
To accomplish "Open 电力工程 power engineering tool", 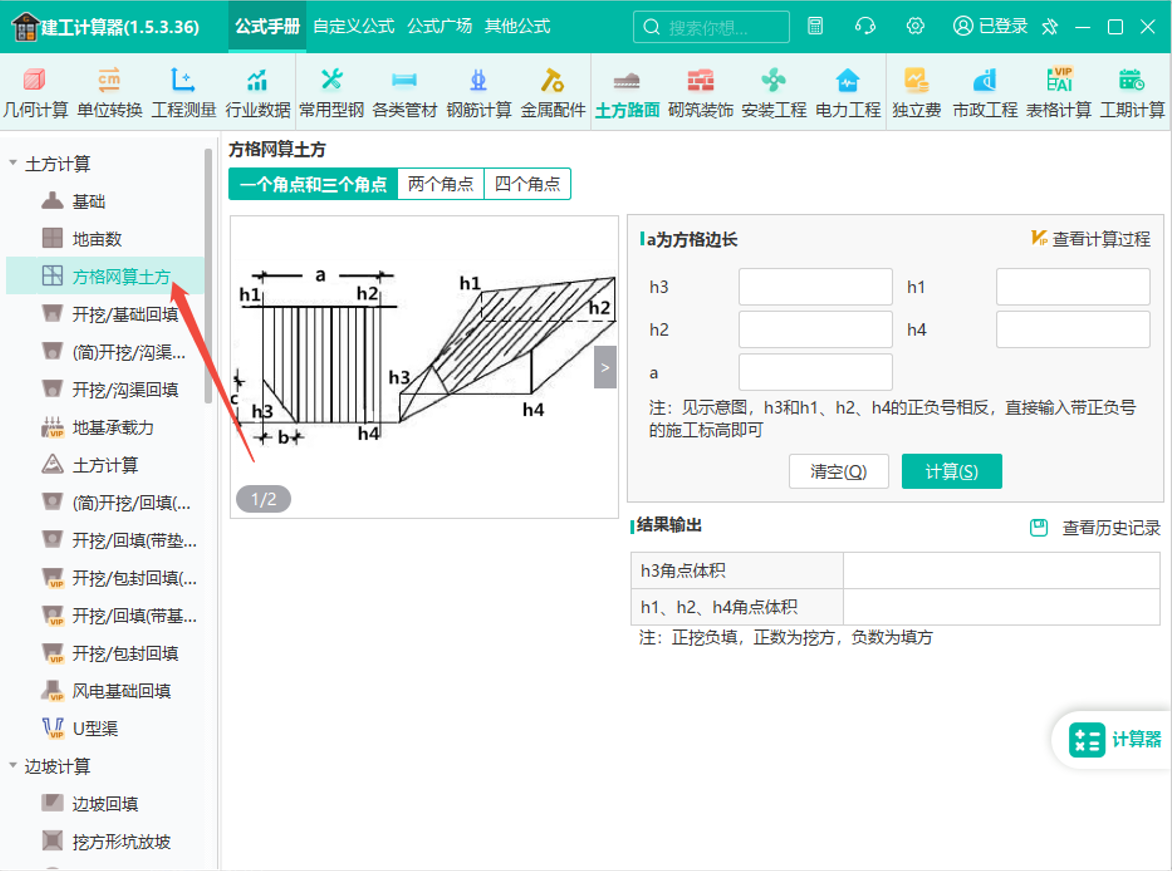I will click(x=848, y=93).
